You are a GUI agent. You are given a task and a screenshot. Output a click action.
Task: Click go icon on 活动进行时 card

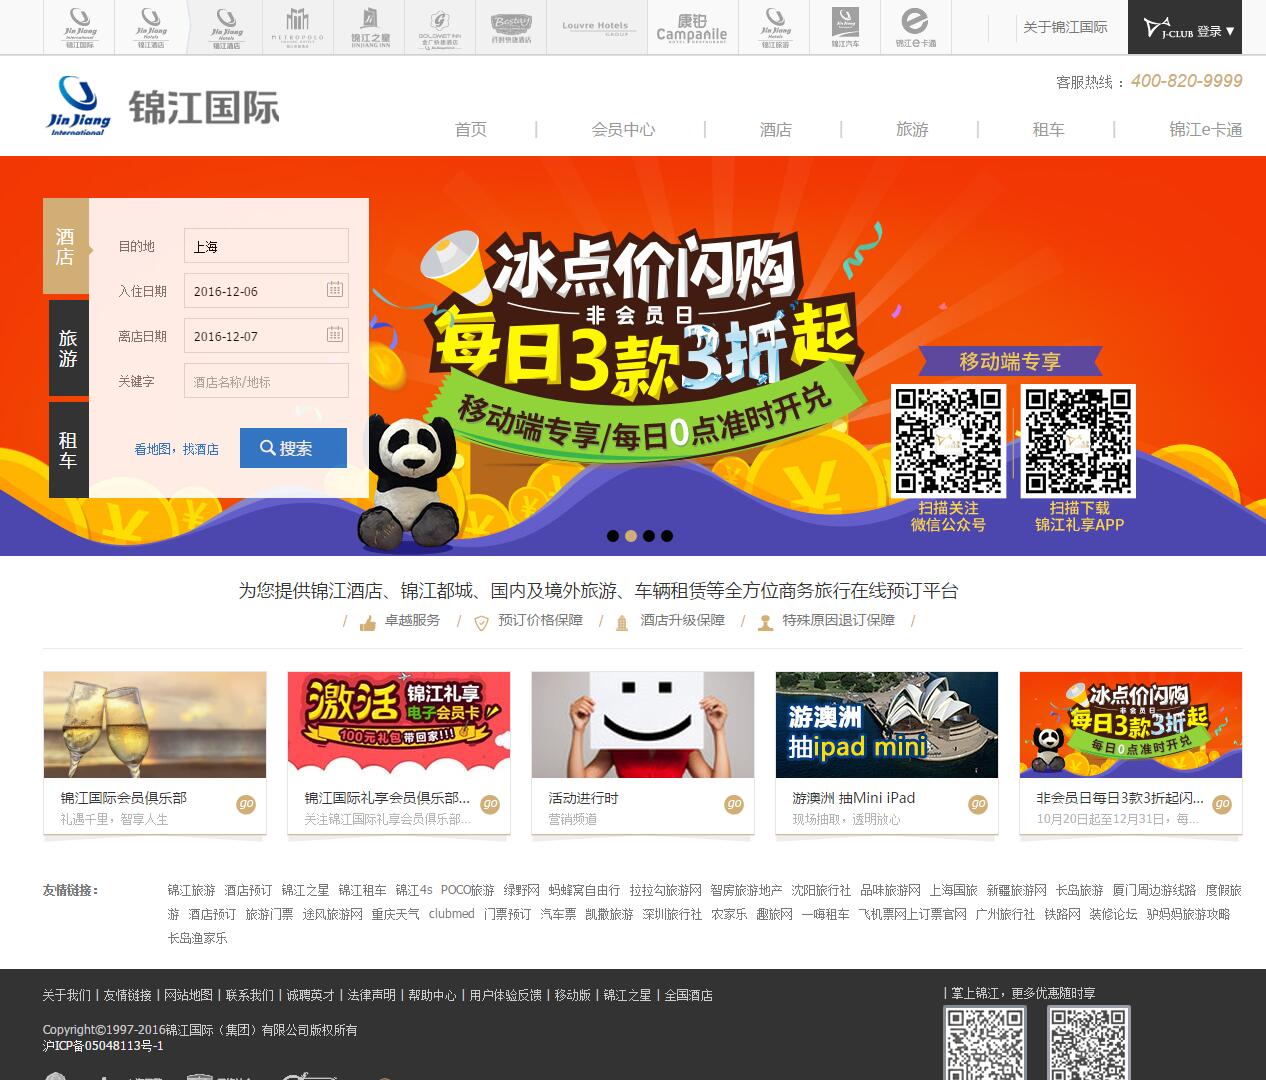[x=734, y=804]
